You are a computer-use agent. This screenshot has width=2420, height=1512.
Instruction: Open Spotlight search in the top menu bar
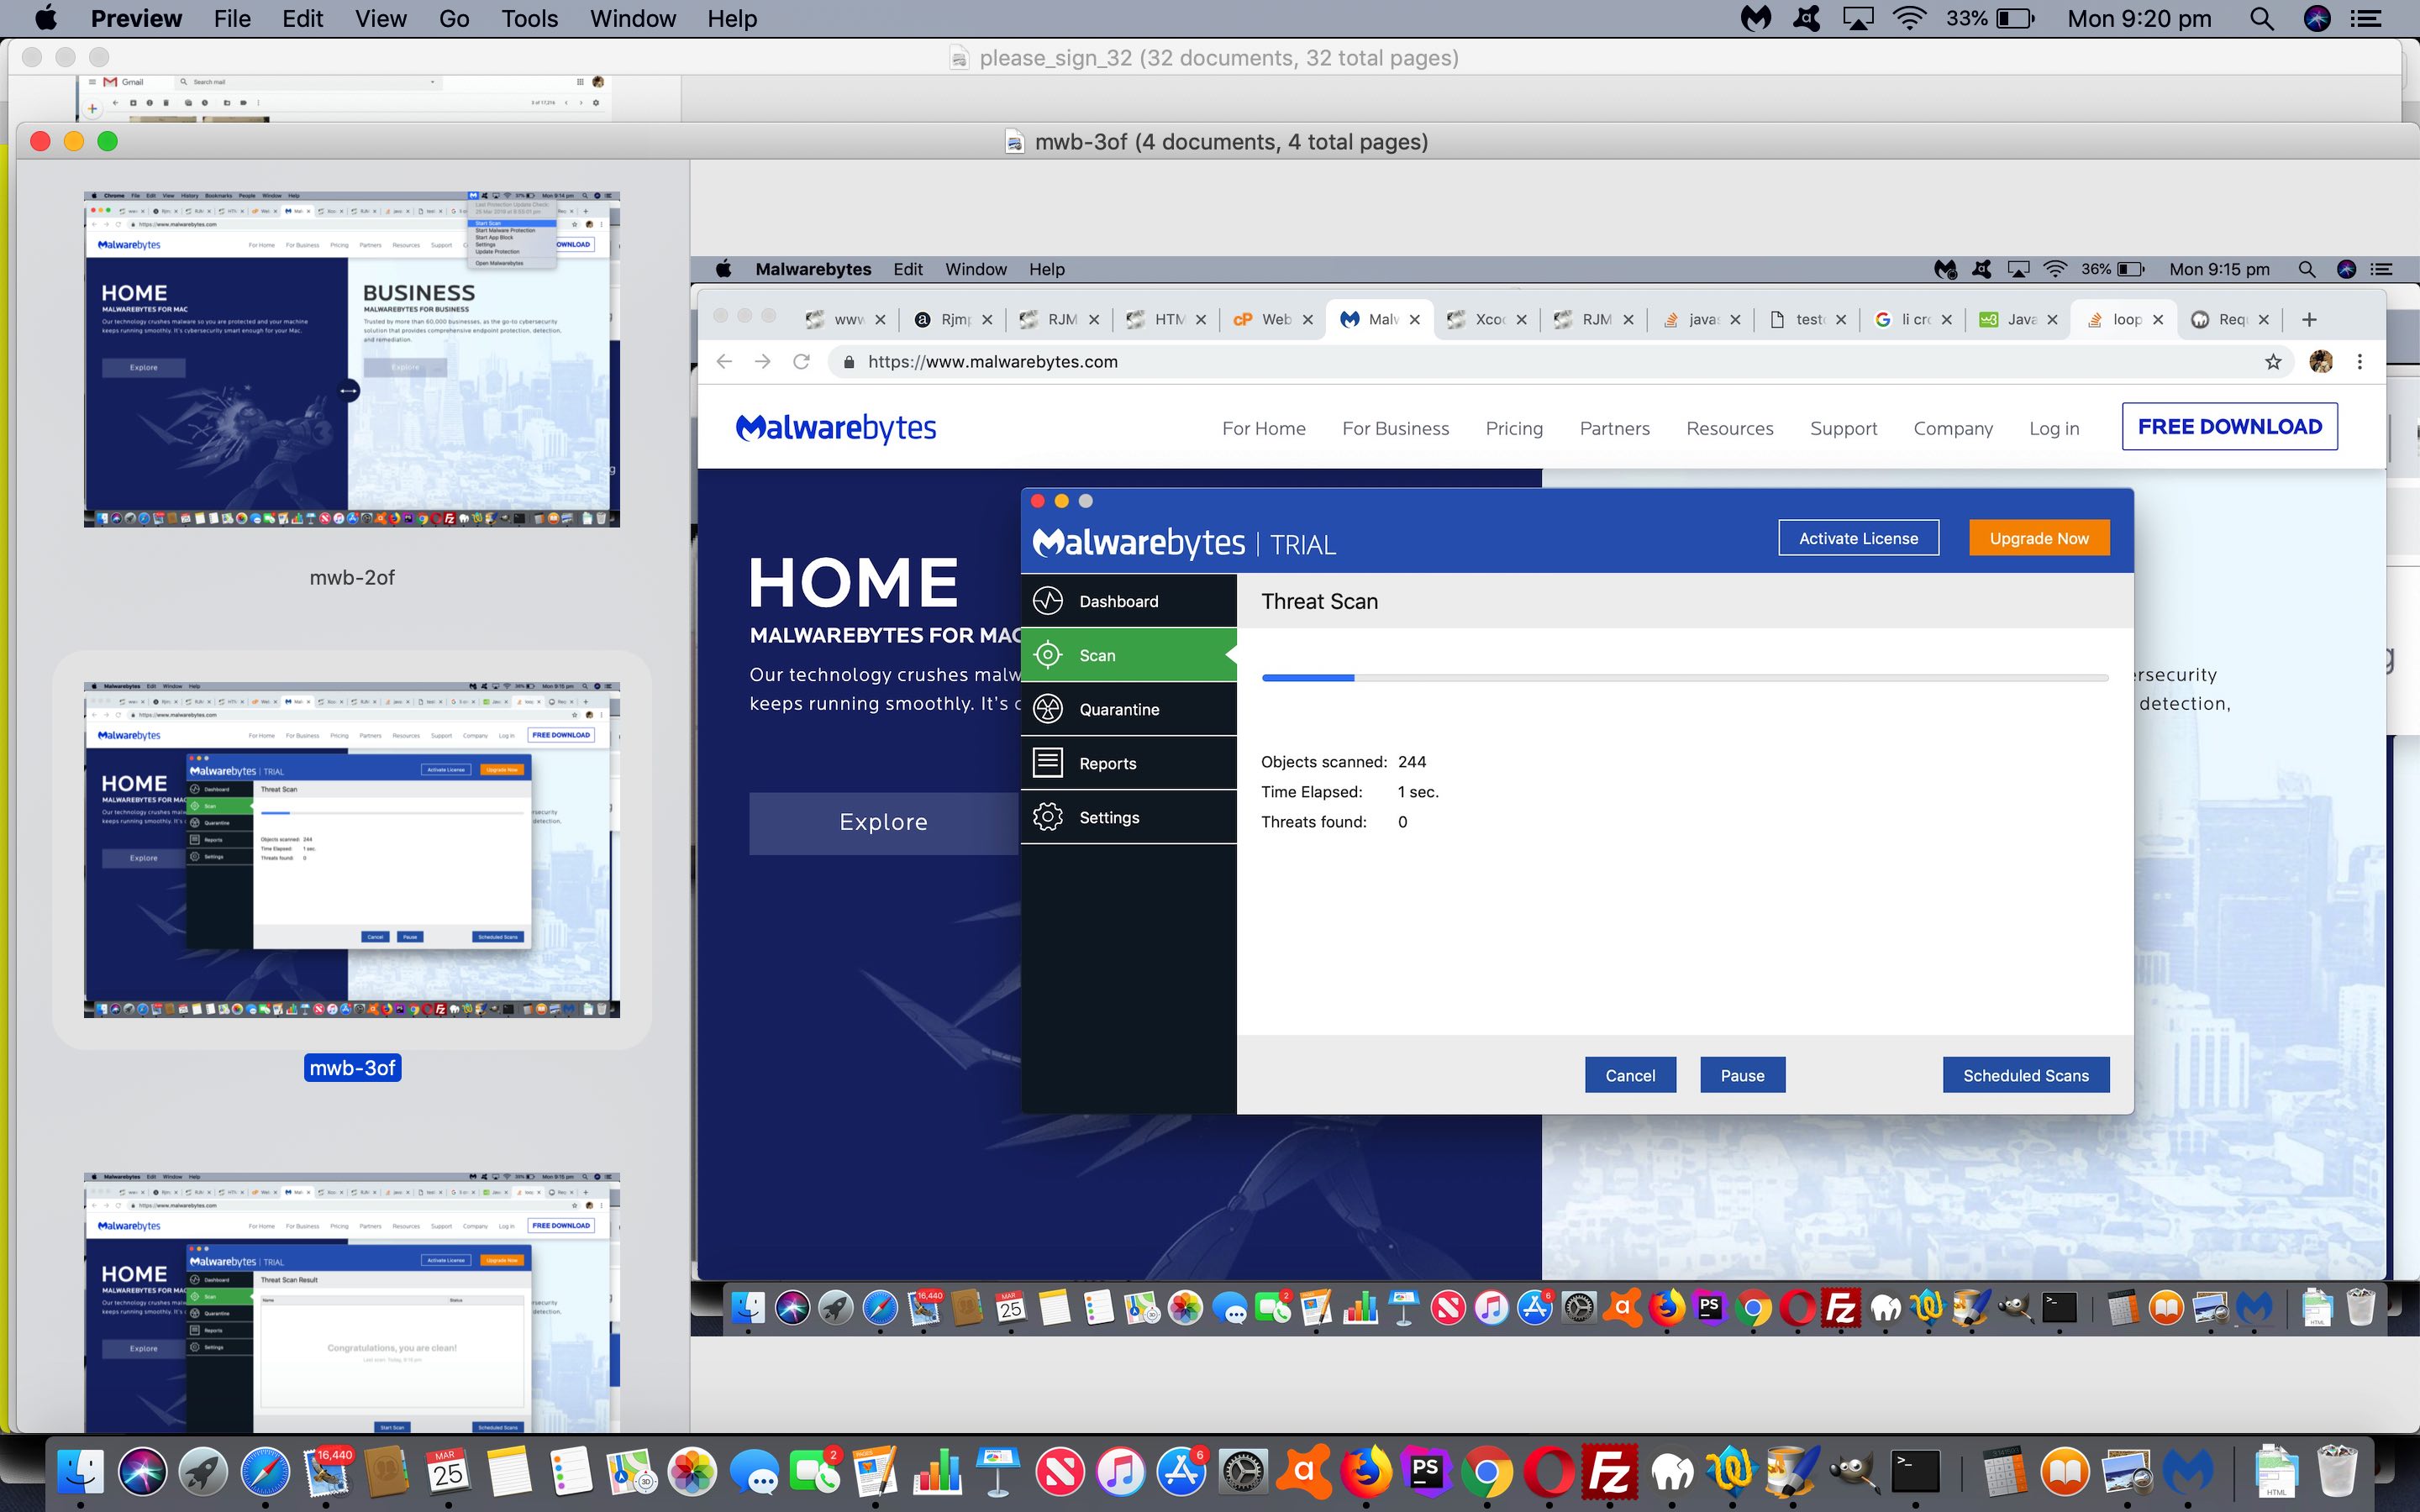2262,19
